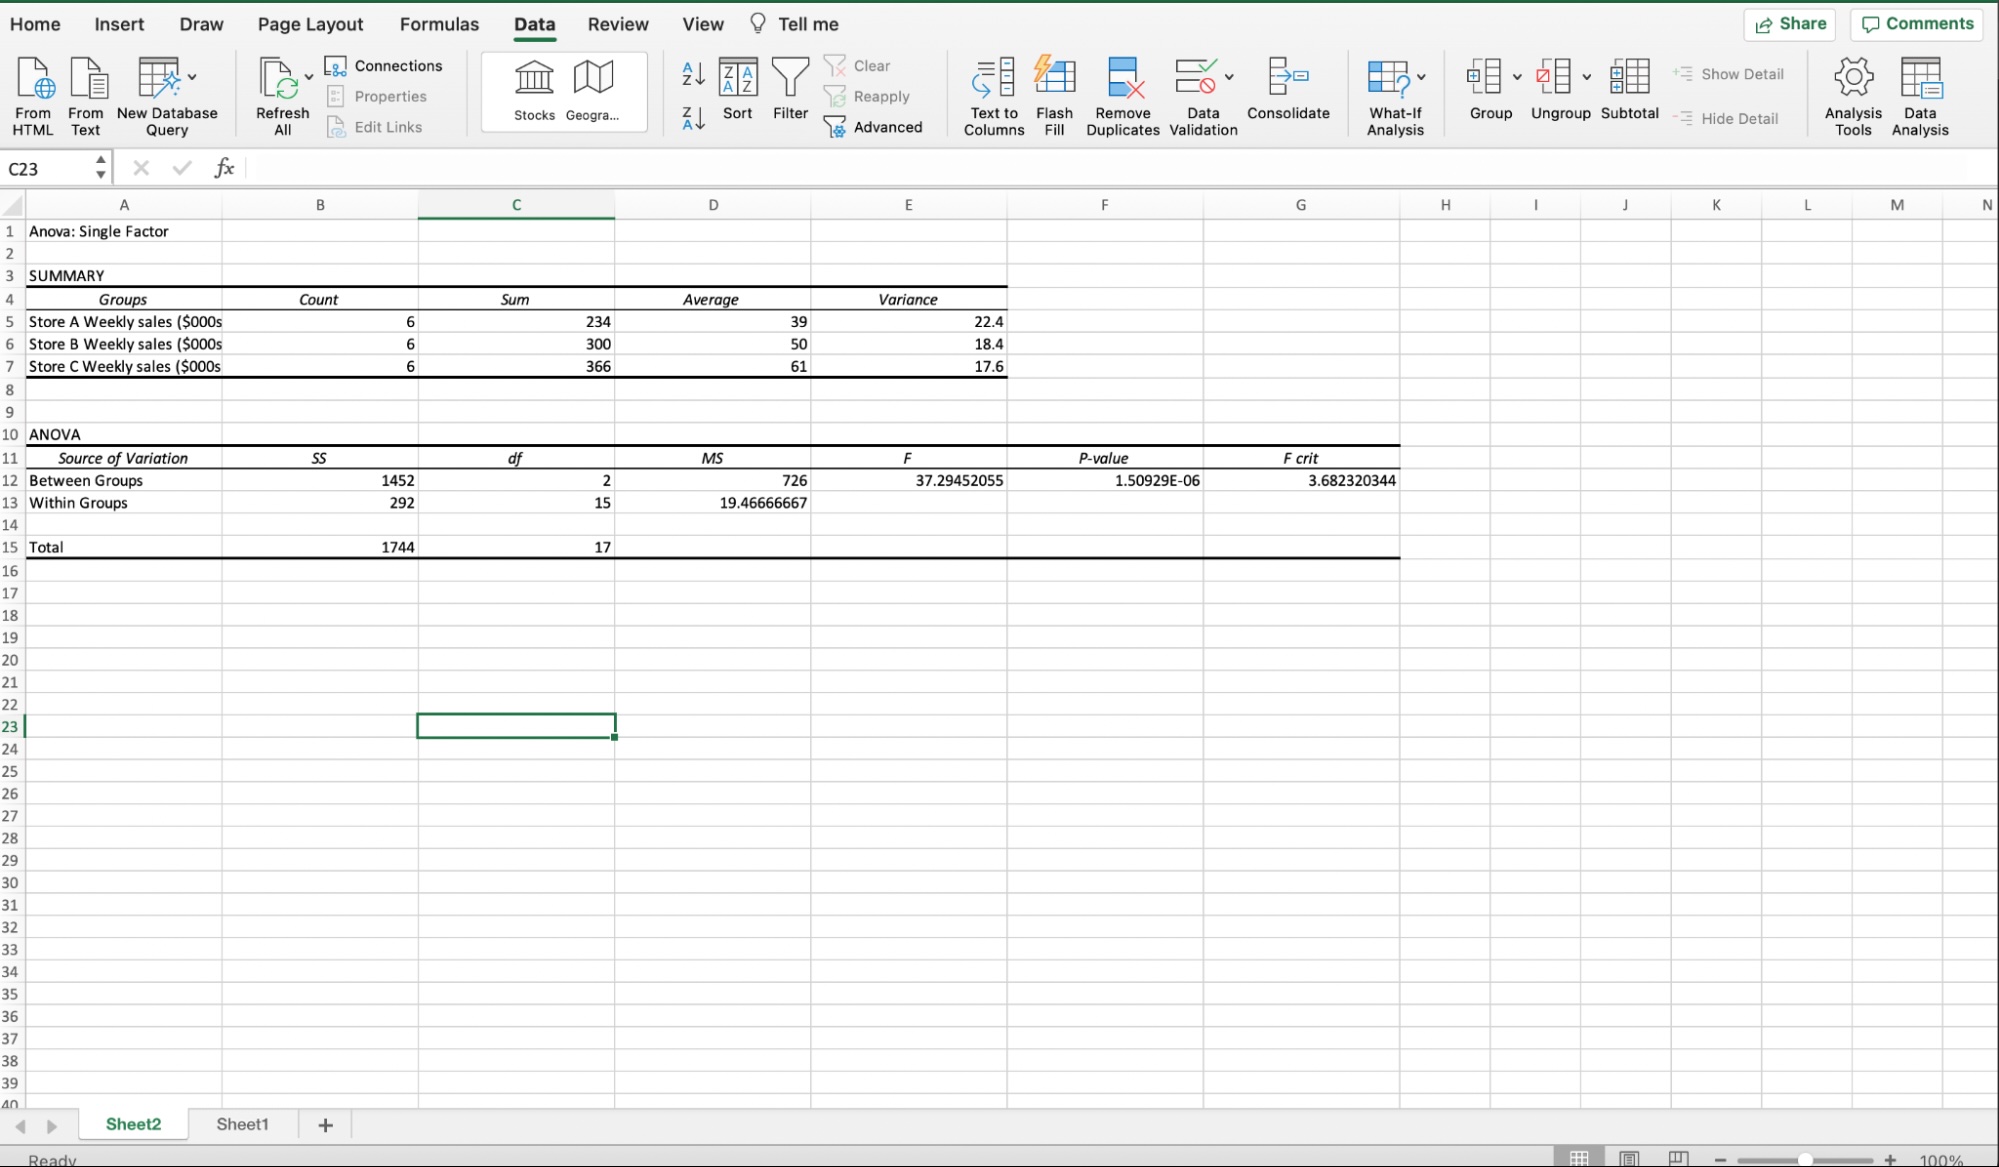Sort descending Z to A
The height and width of the screenshot is (1167, 1999).
click(x=693, y=119)
